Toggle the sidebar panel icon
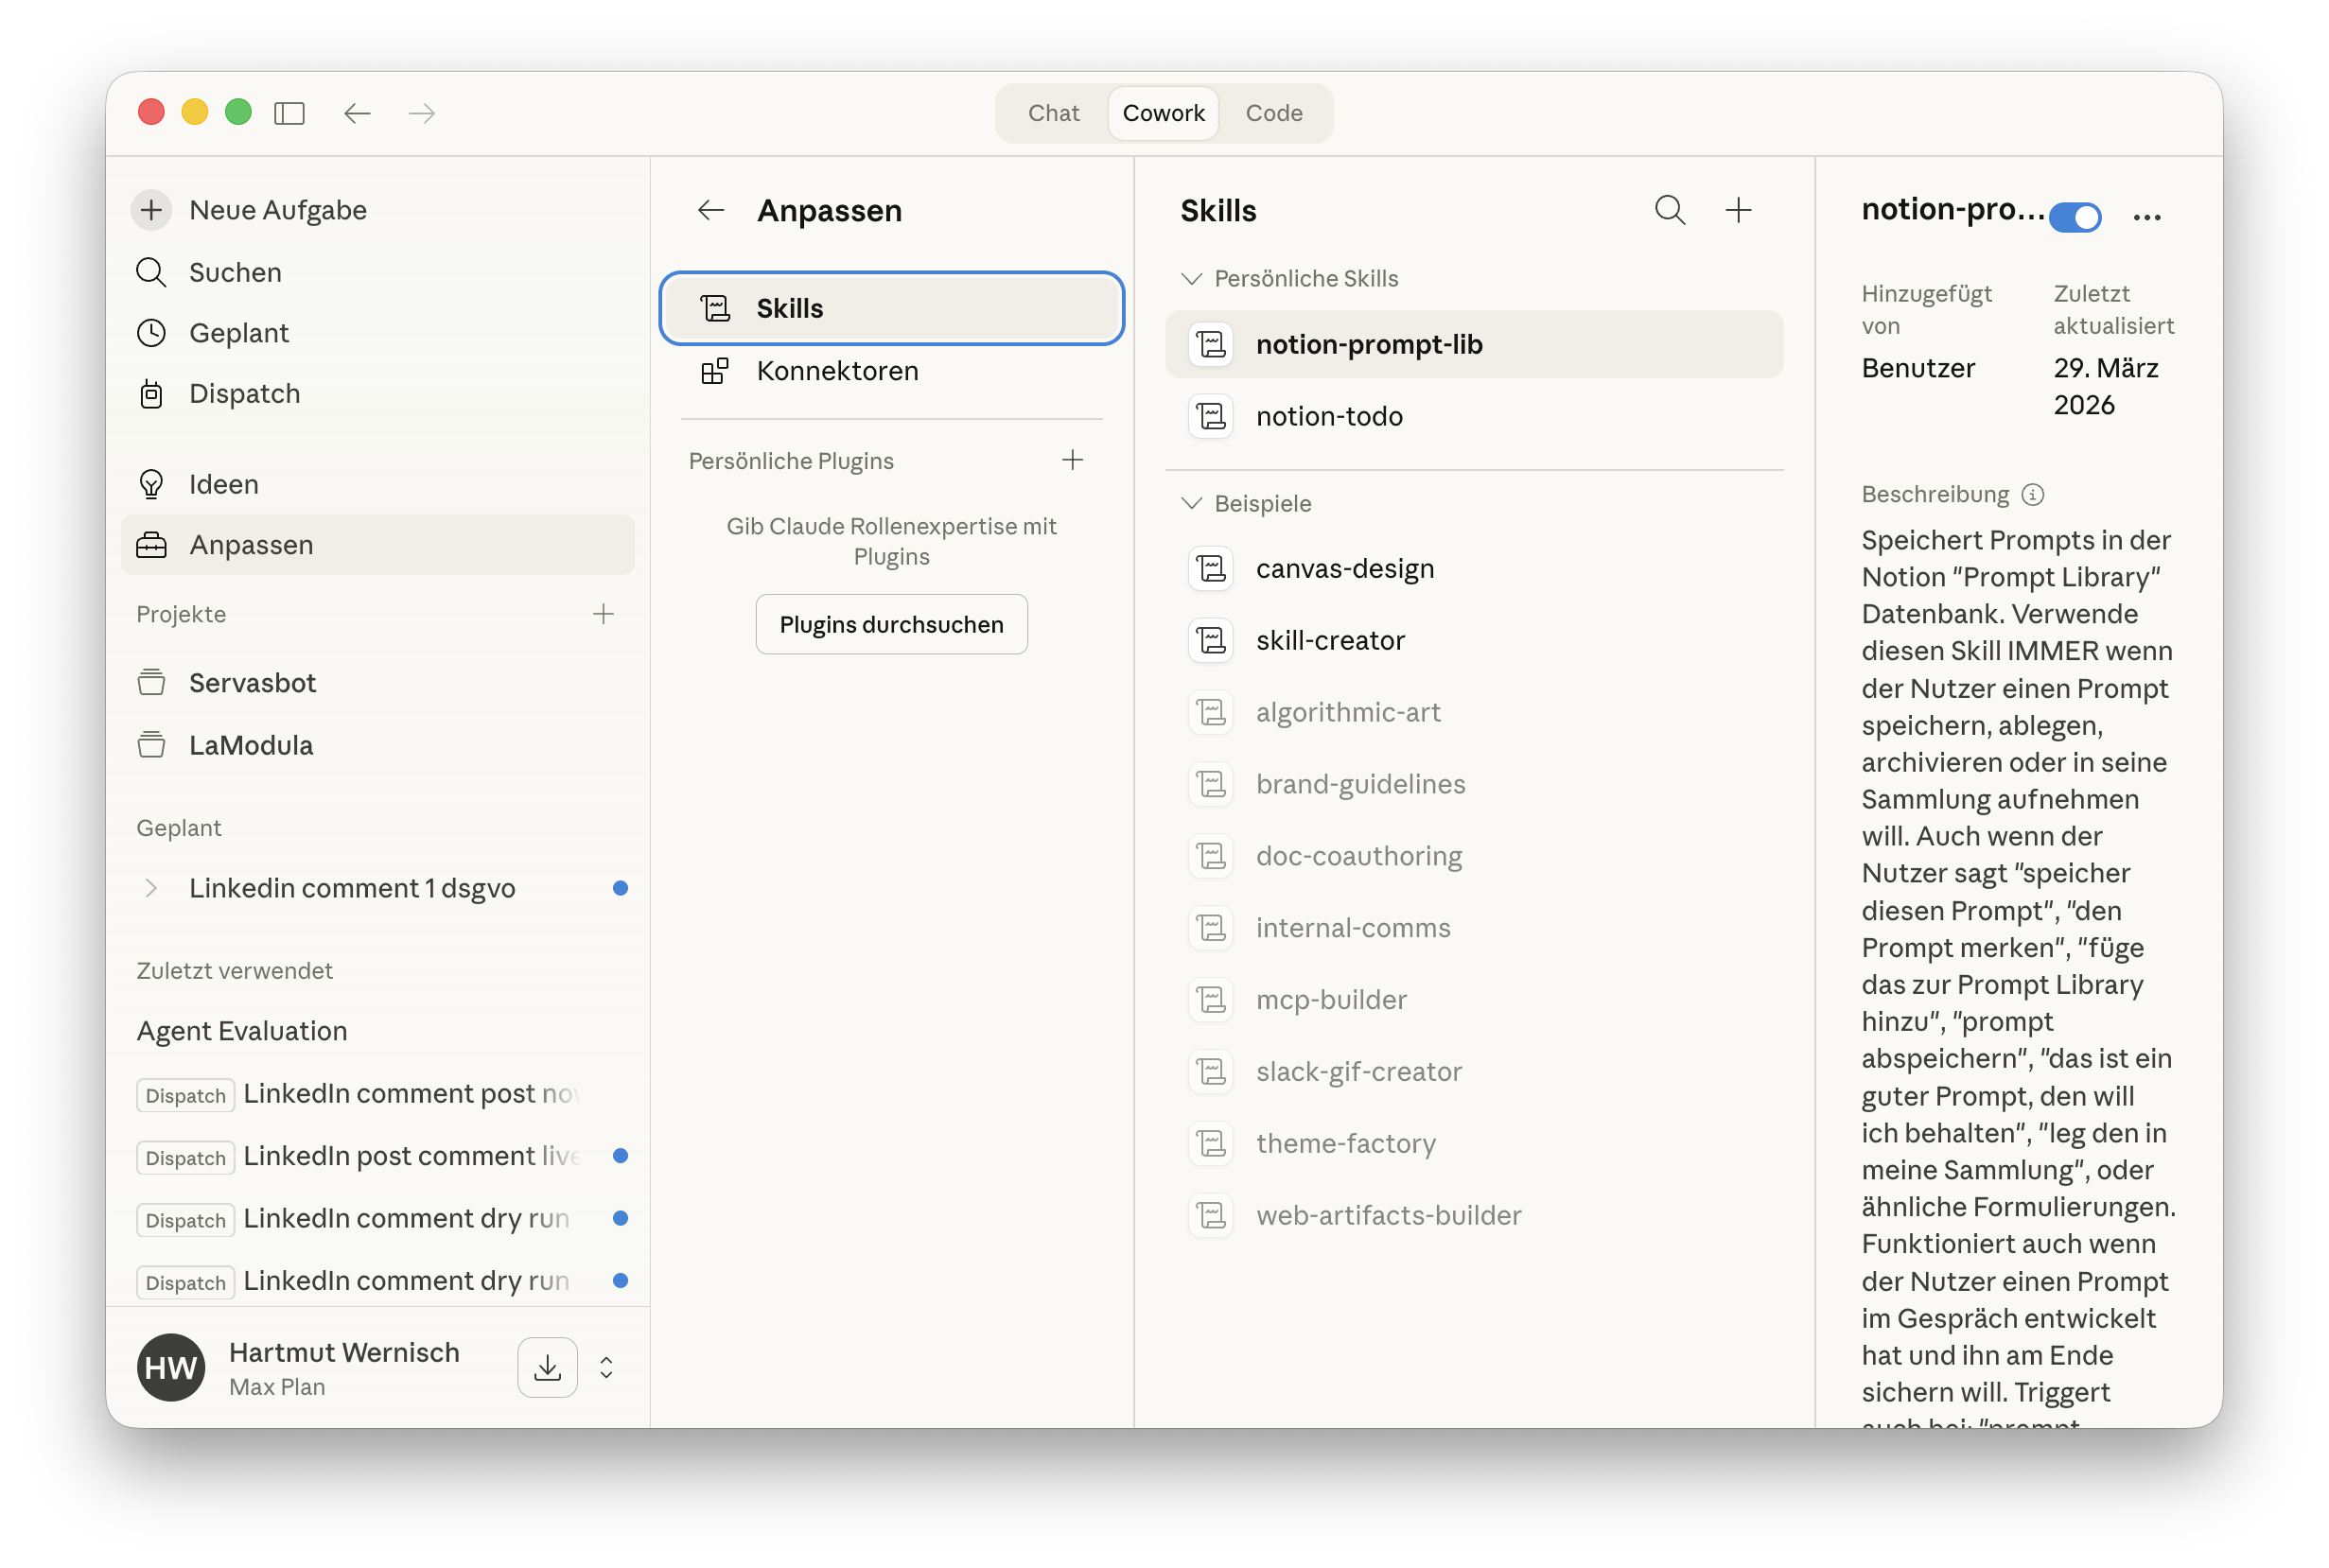This screenshot has width=2329, height=1568. pos(289,113)
